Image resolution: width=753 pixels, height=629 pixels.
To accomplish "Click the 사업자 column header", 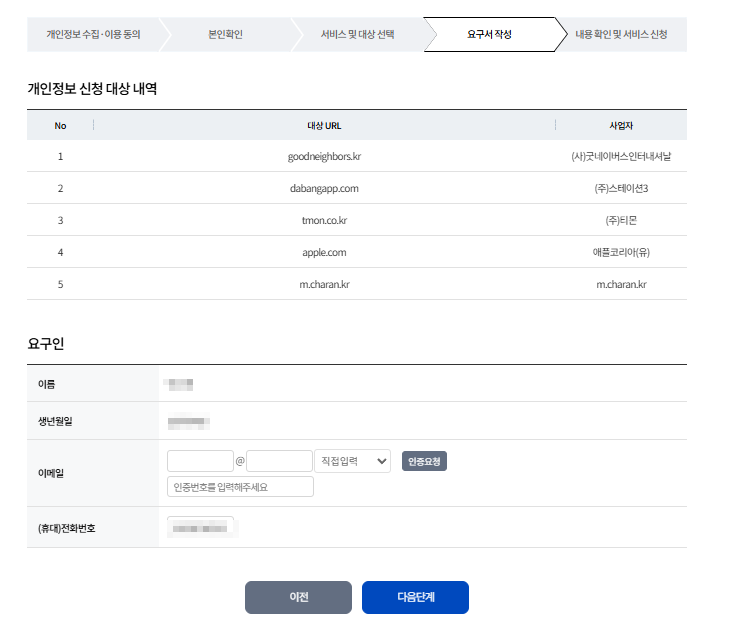I will pos(621,126).
